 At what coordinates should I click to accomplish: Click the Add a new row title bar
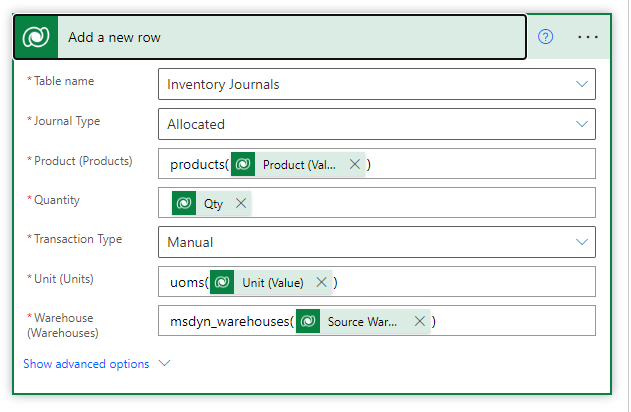[270, 37]
